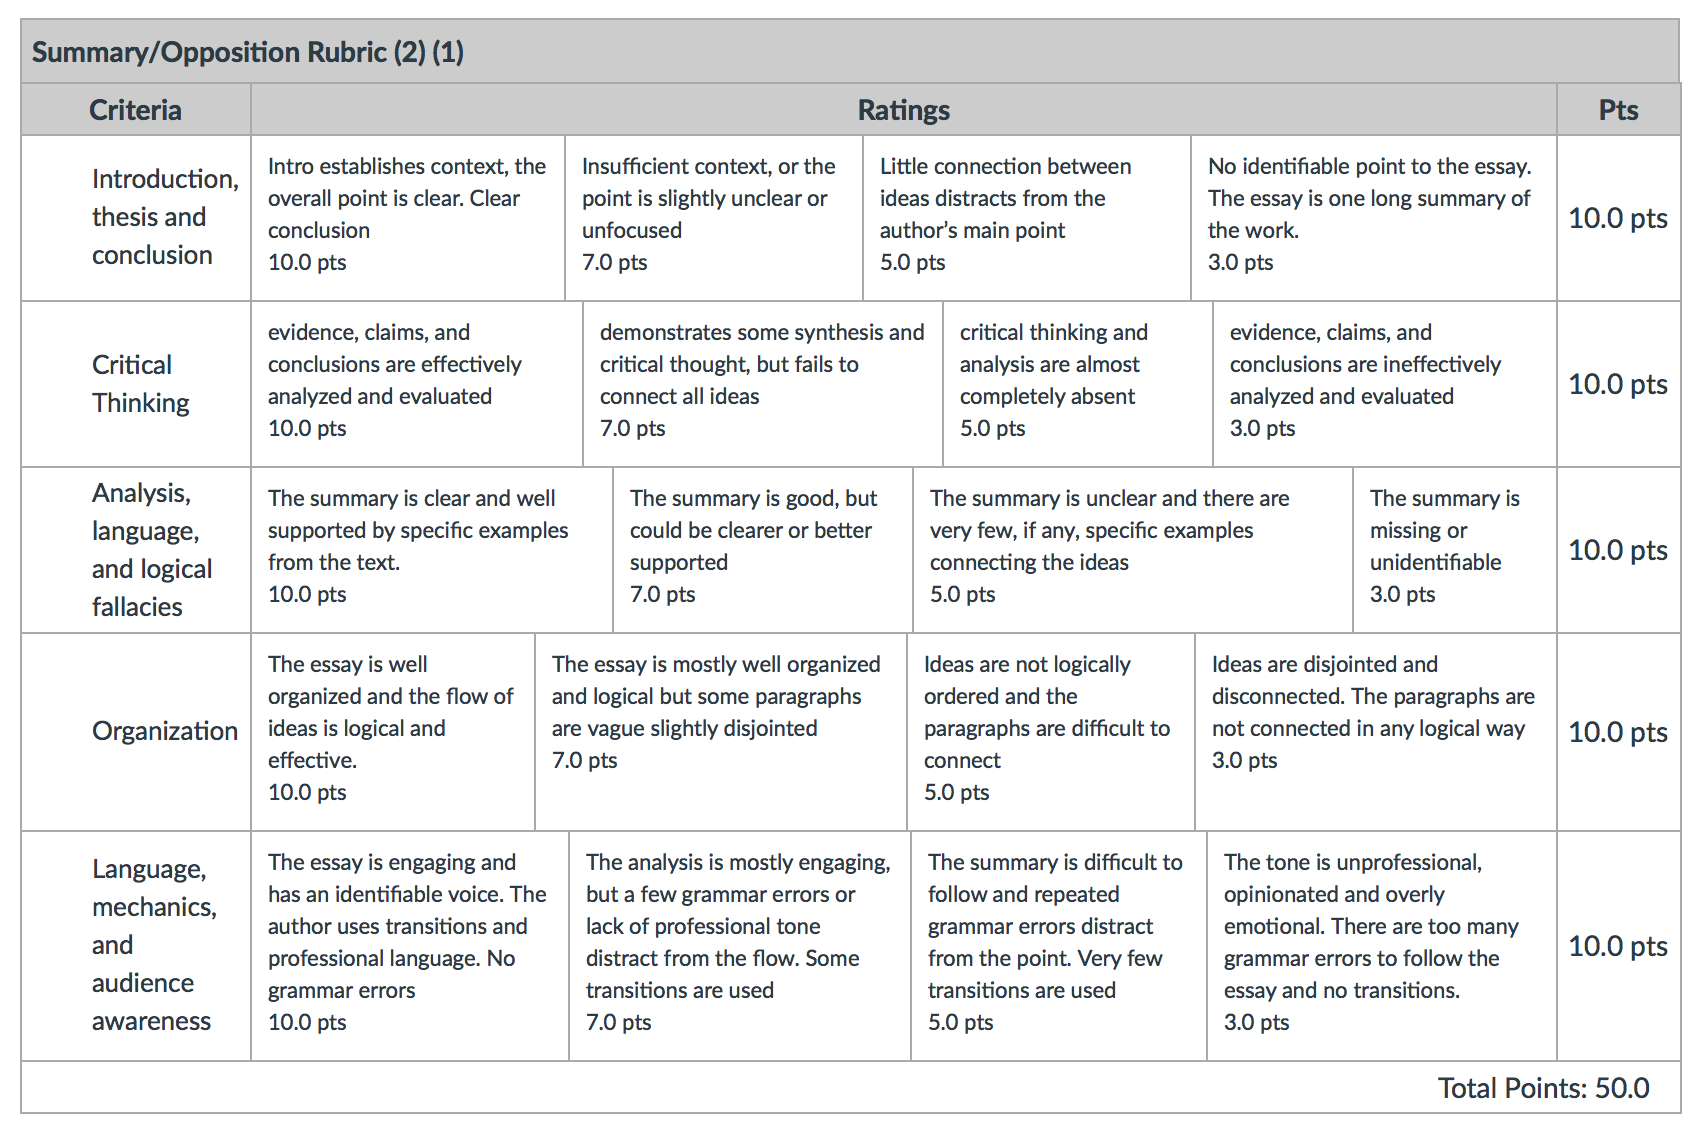Select 'critical thinking and analysis almost absent' rating
The image size is (1698, 1130).
(x=1077, y=380)
